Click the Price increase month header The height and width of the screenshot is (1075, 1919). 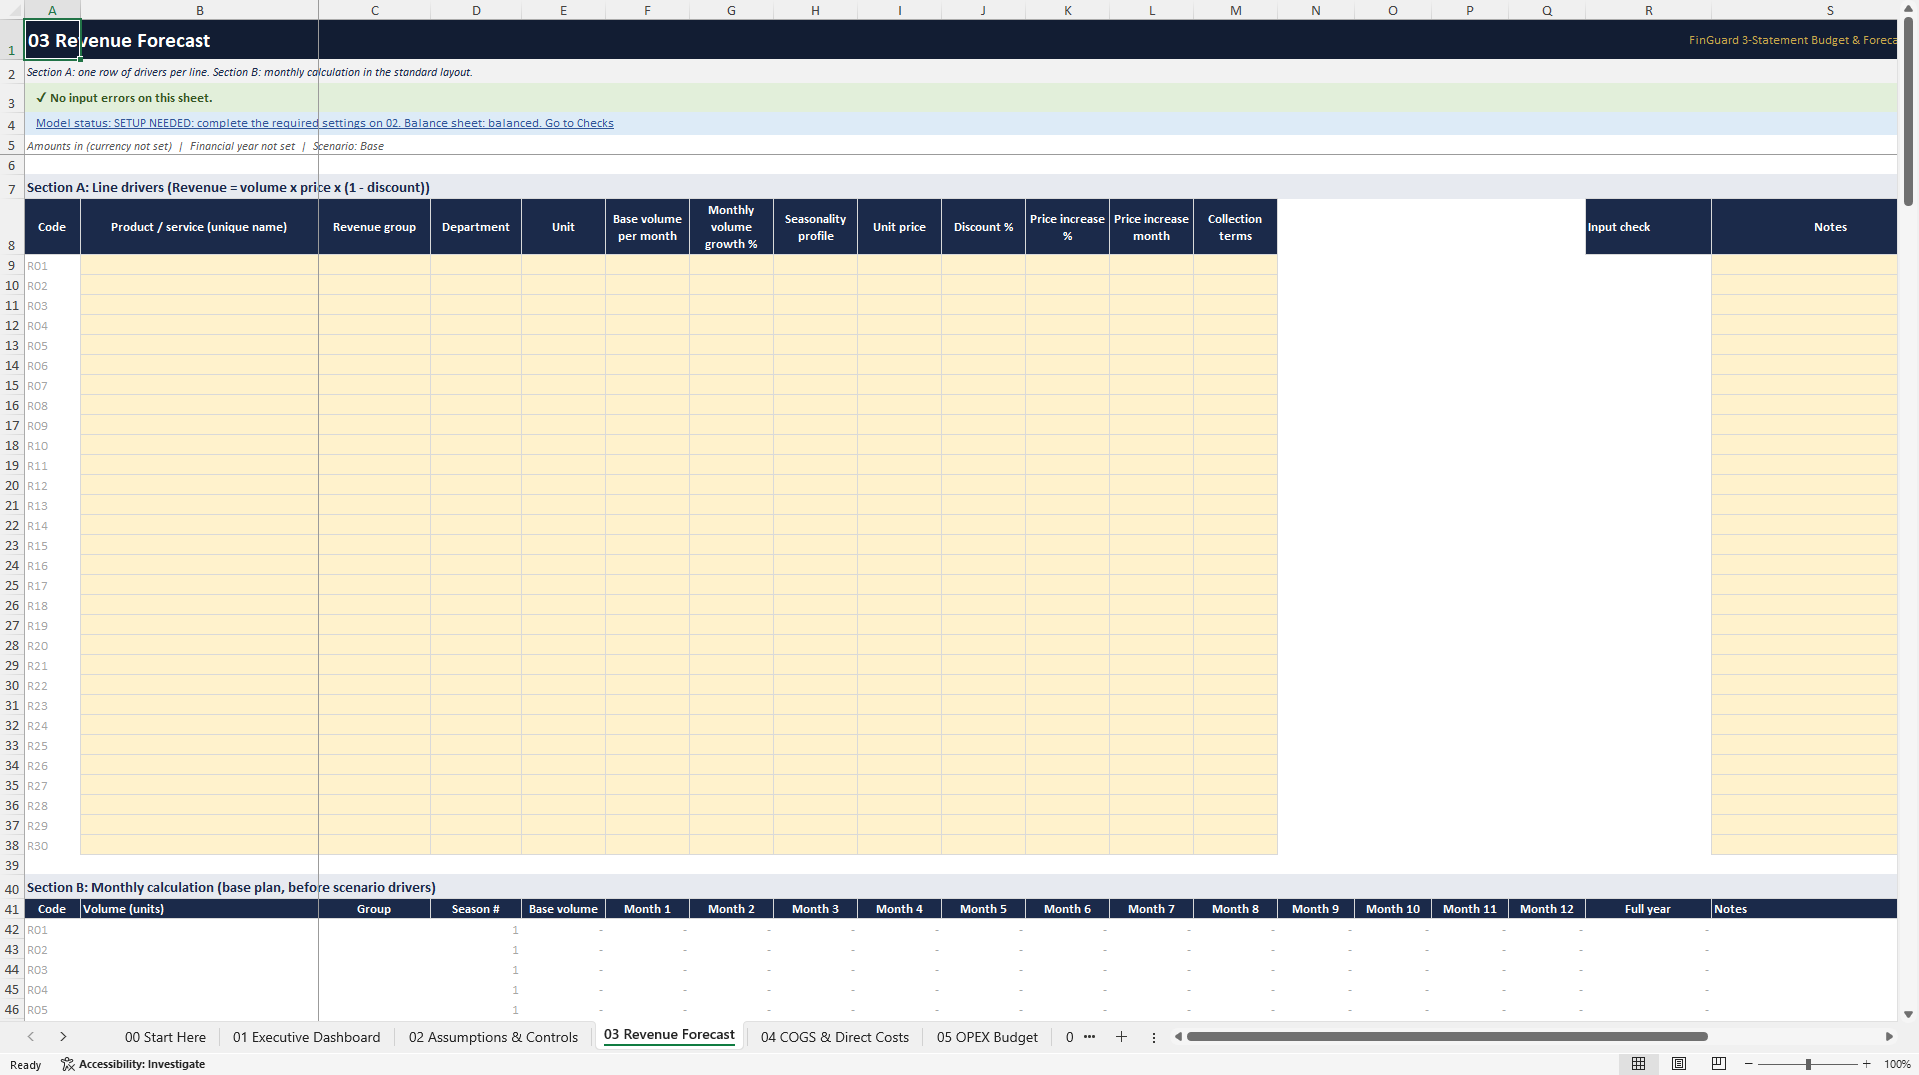coord(1151,227)
